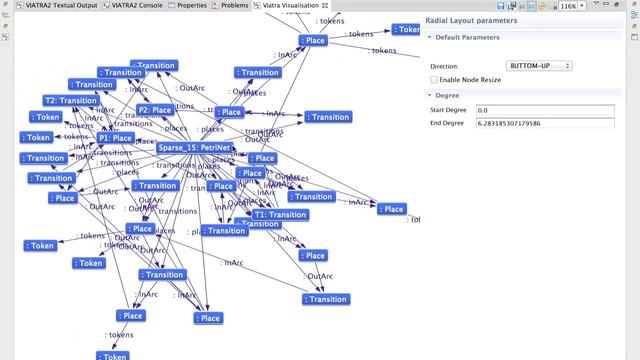
Task: Click the small icon just left of the 116% zoom box
Action: [x=555, y=7]
